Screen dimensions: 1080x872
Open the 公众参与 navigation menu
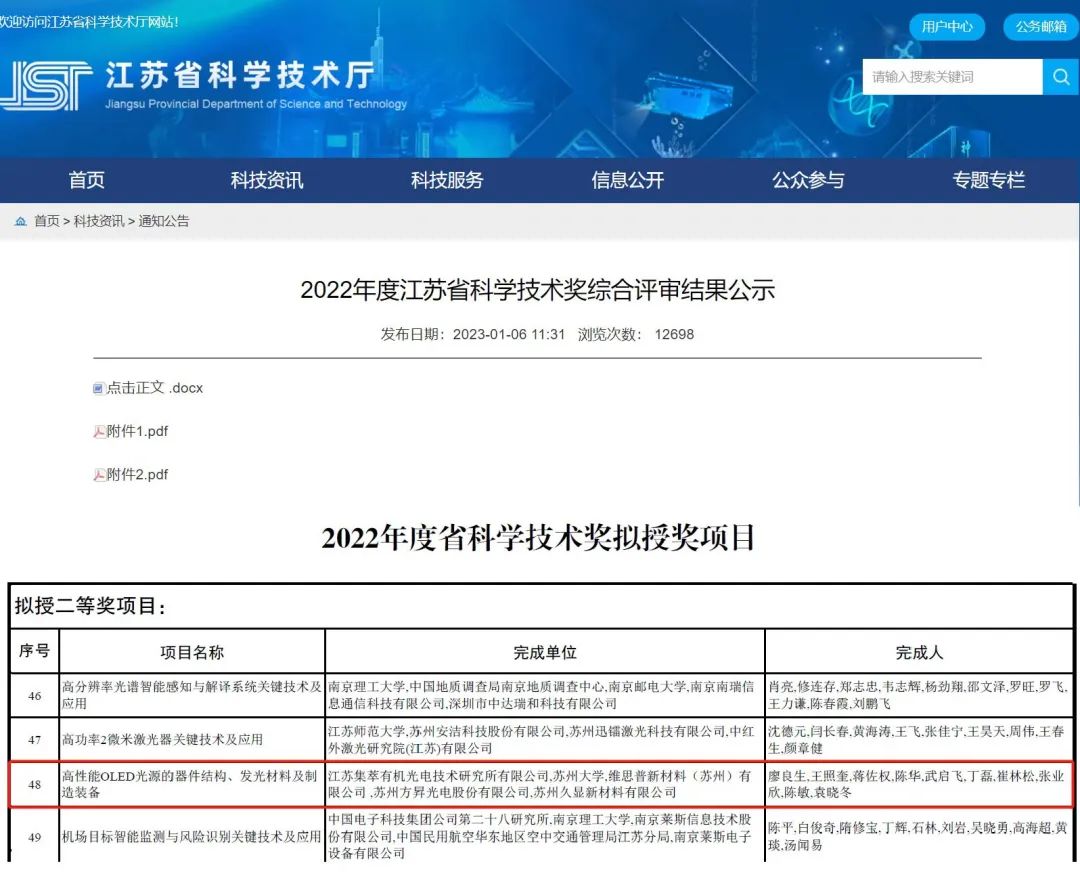pyautogui.click(x=808, y=180)
